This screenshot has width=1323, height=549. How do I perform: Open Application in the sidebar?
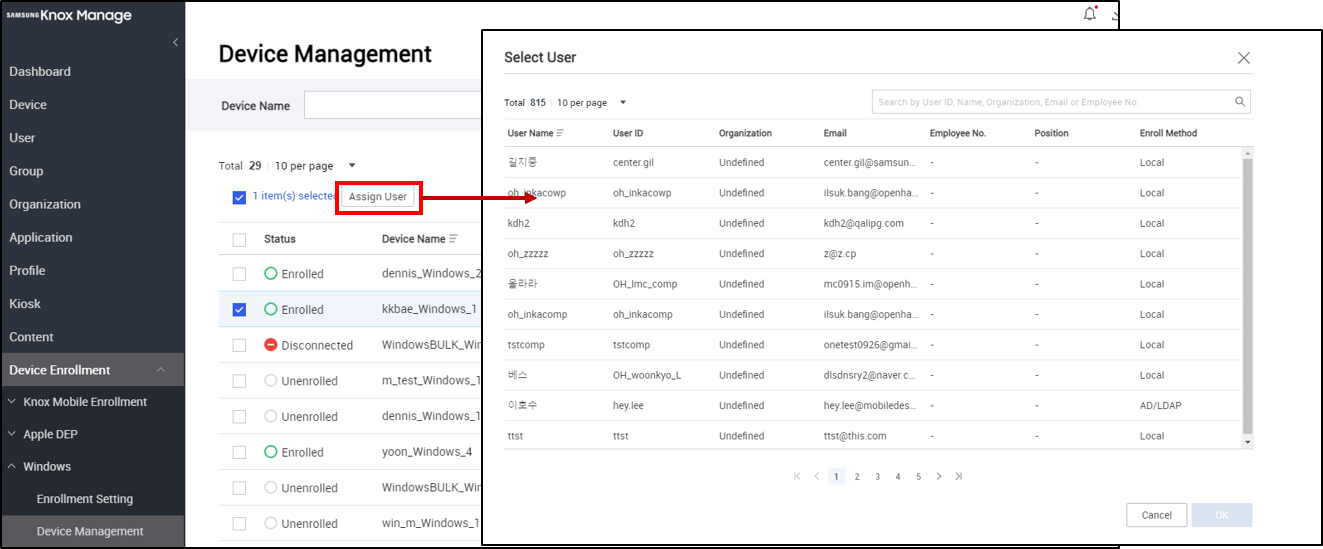pyautogui.click(x=41, y=238)
